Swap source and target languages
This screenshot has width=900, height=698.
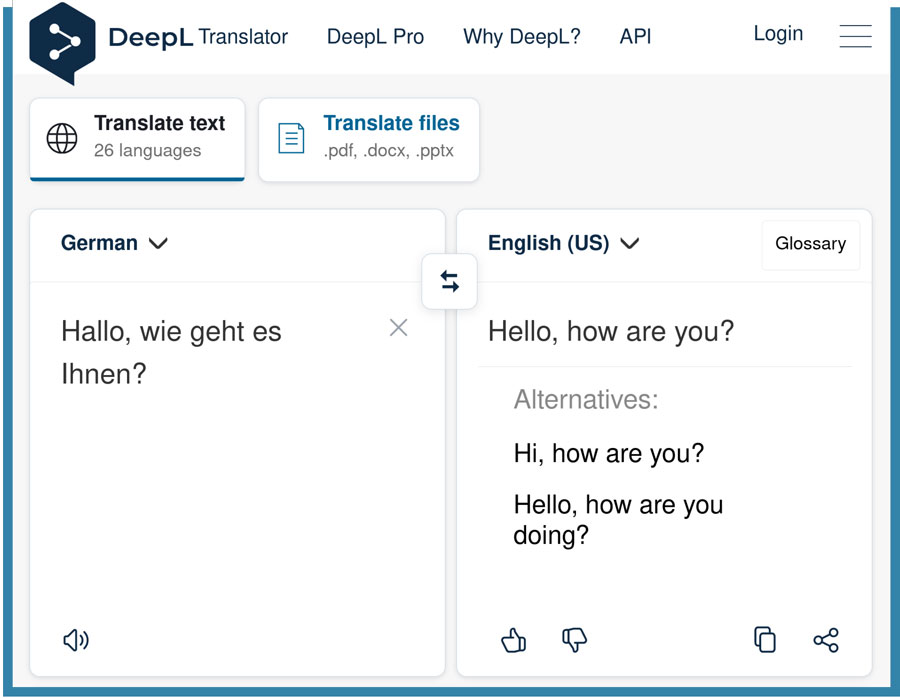click(450, 282)
